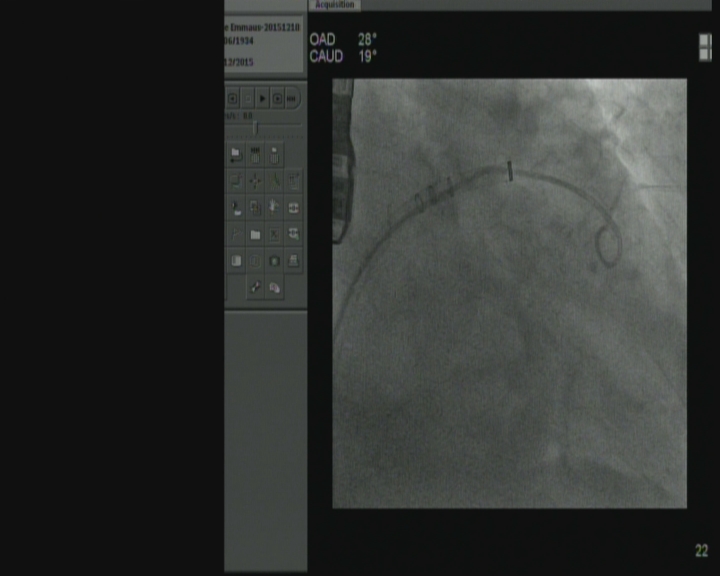This screenshot has width=720, height=576.
Task: Open the notepad annotation icon
Action: (x=293, y=181)
